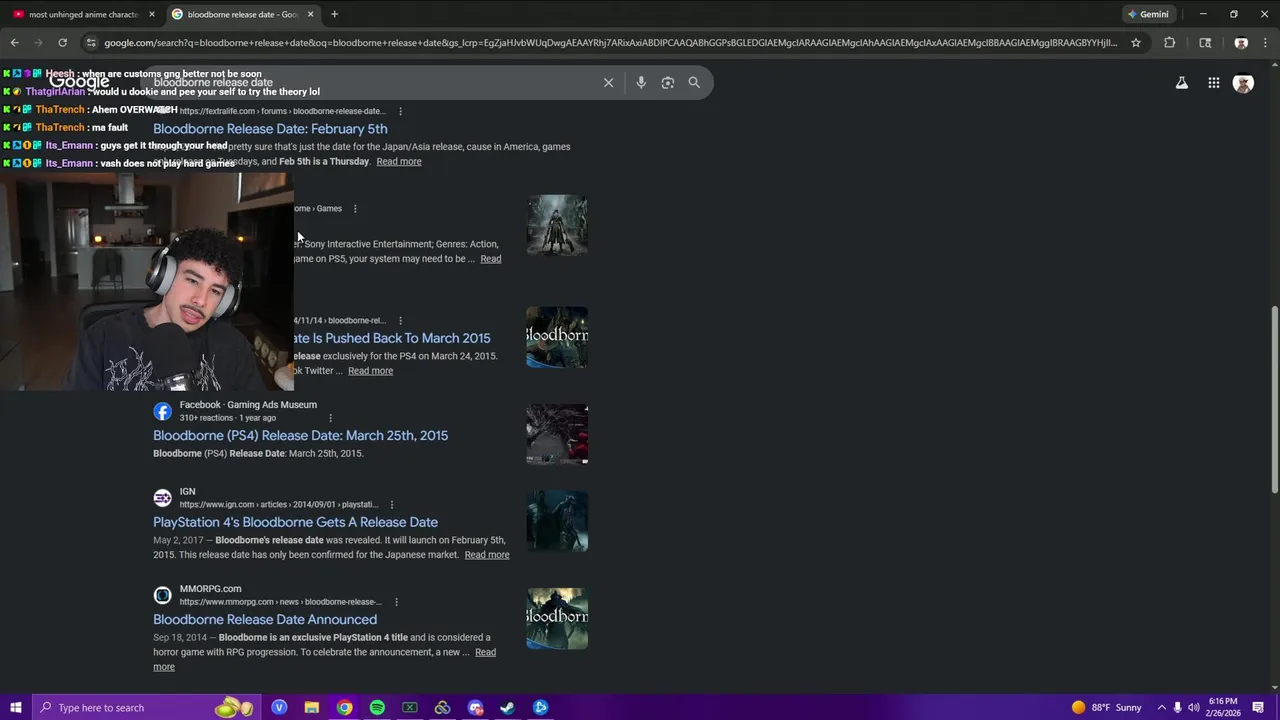Viewport: 1280px width, 720px height.
Task: Bookmark this page with the star
Action: point(1136,43)
